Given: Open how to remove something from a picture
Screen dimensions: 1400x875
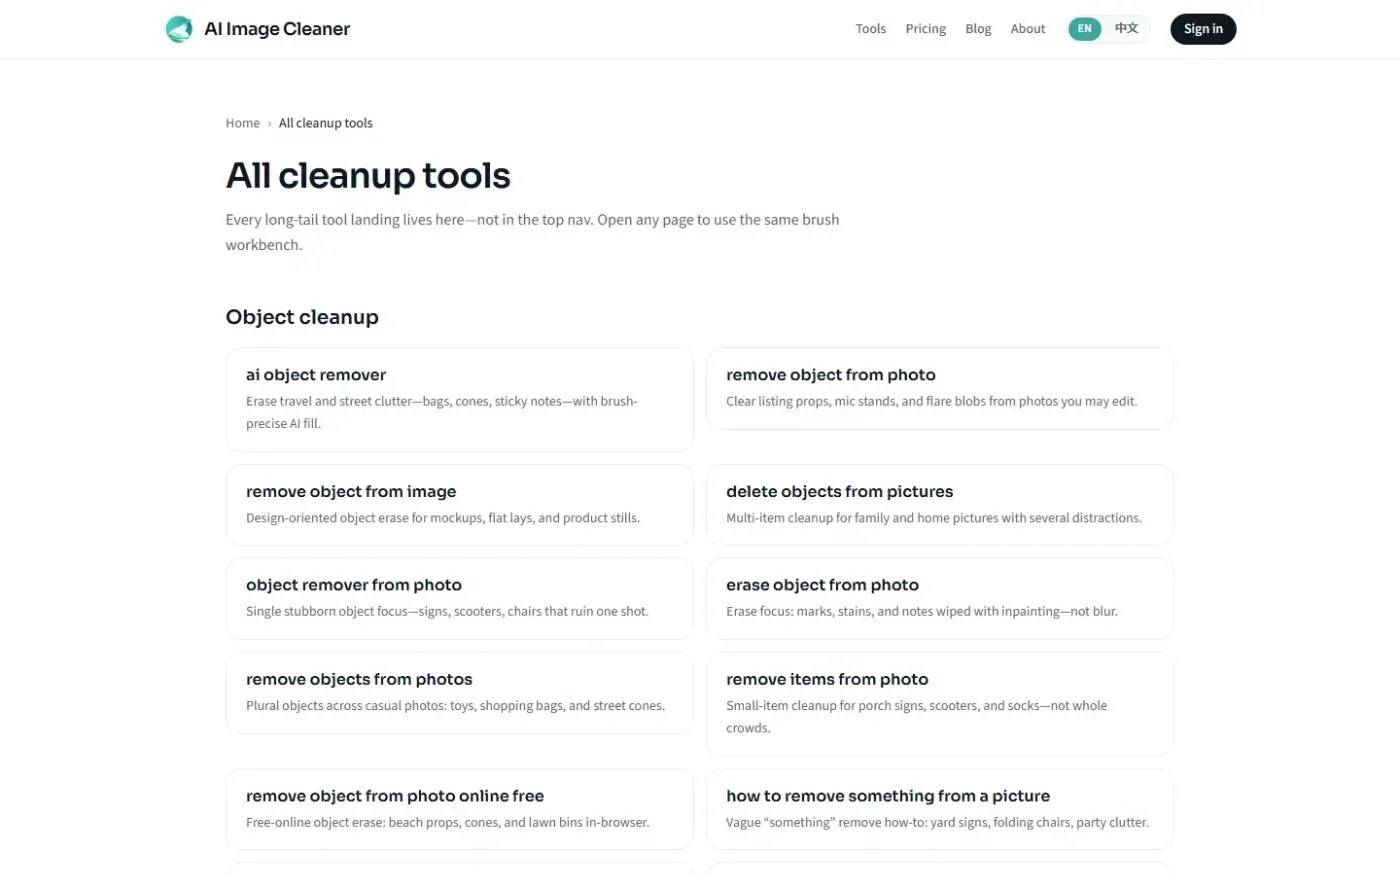Looking at the screenshot, I should point(940,809).
